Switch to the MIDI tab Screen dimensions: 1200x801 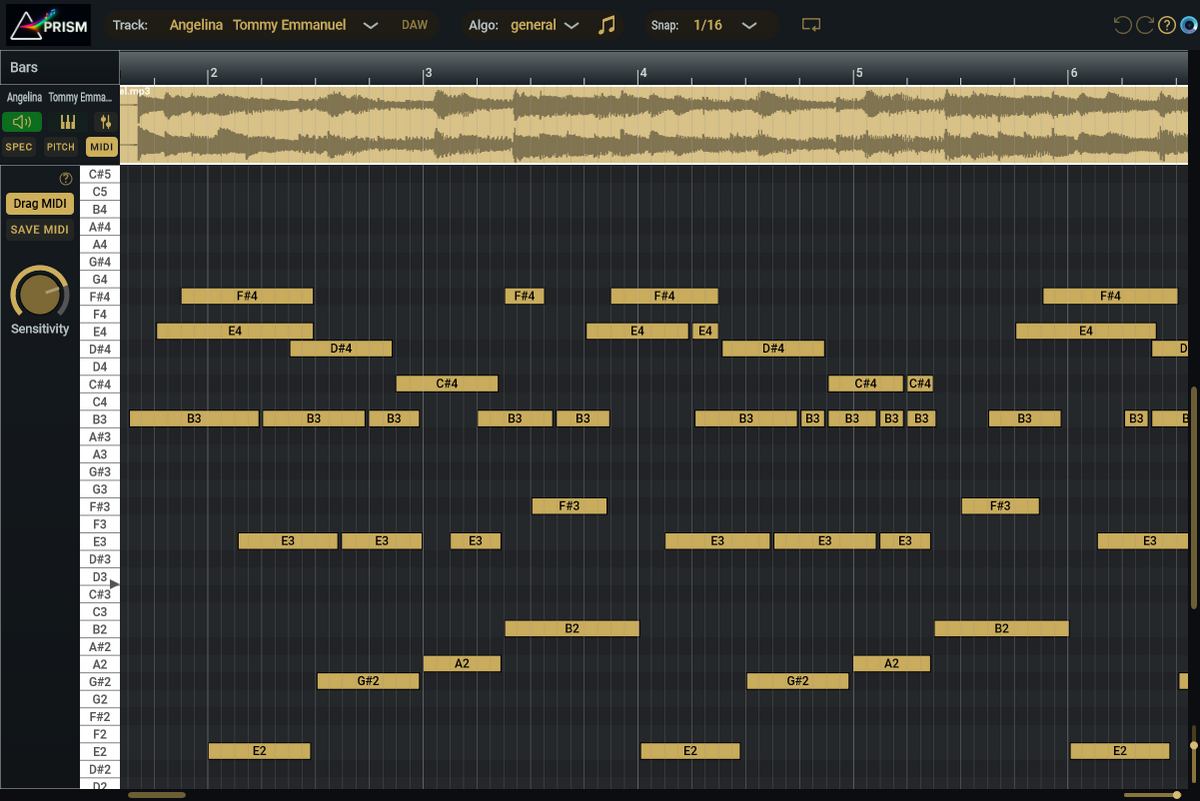point(101,147)
